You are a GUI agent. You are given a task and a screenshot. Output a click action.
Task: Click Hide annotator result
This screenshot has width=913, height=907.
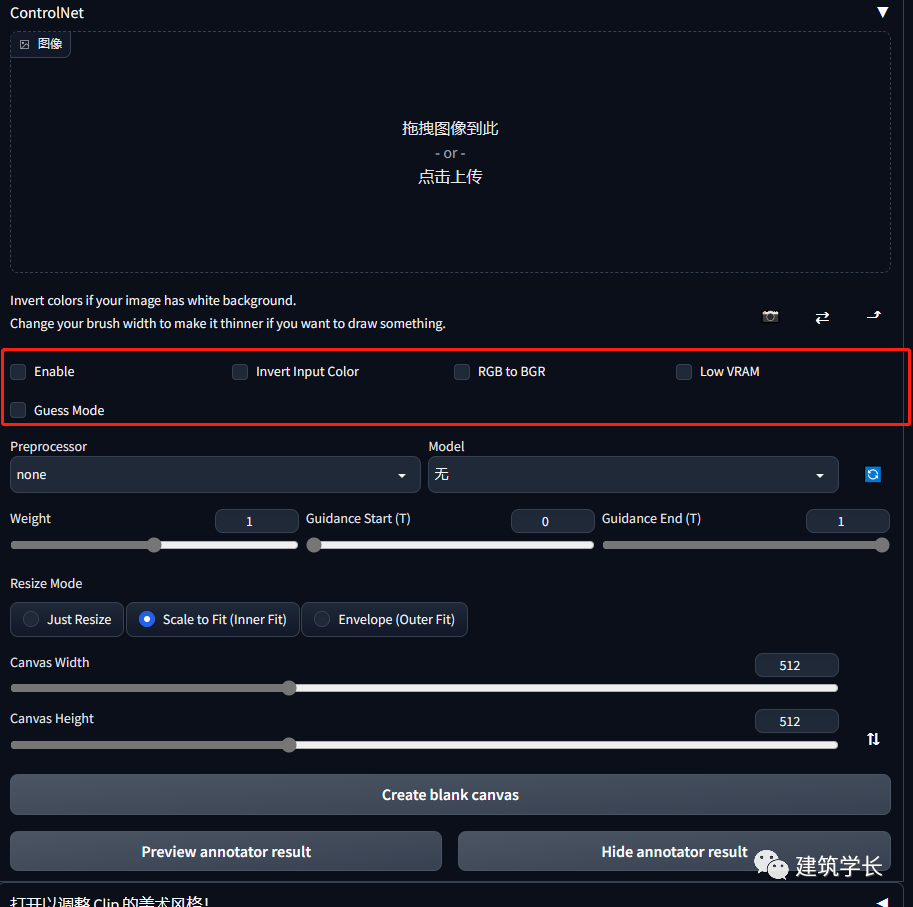[x=673, y=851]
